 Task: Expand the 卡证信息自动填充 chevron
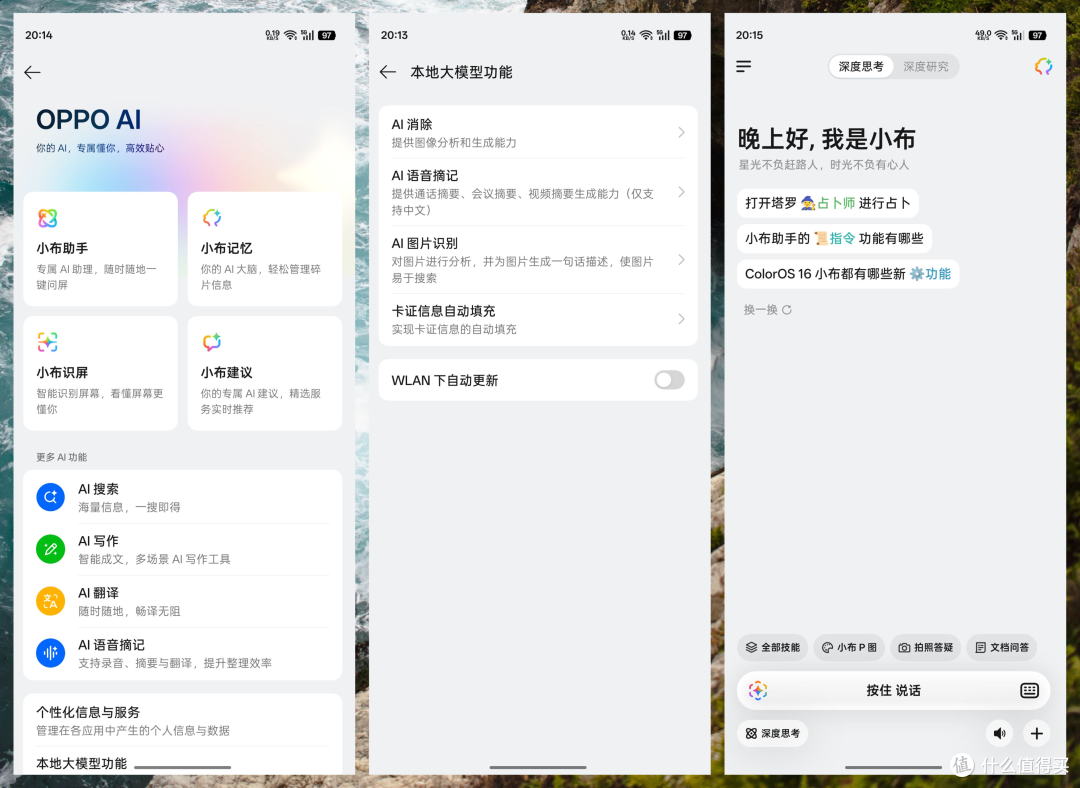click(x=681, y=319)
